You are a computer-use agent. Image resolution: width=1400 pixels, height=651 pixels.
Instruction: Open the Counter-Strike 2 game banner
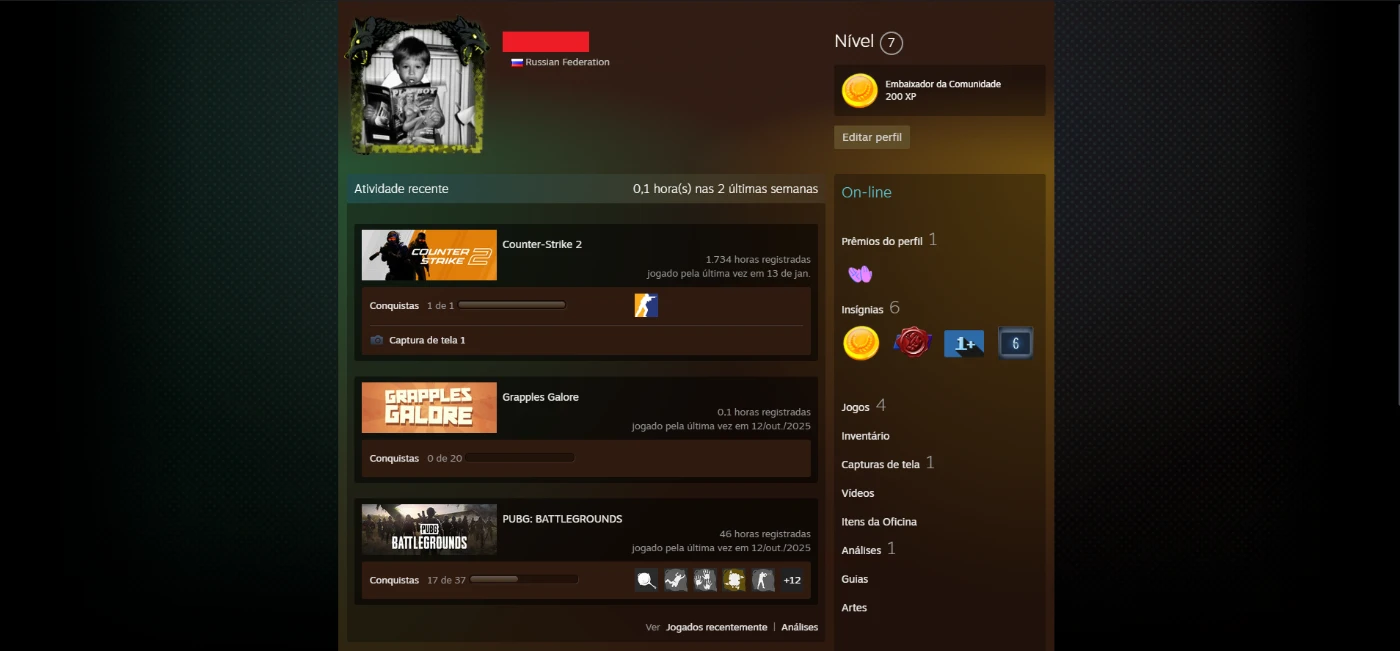click(x=429, y=255)
